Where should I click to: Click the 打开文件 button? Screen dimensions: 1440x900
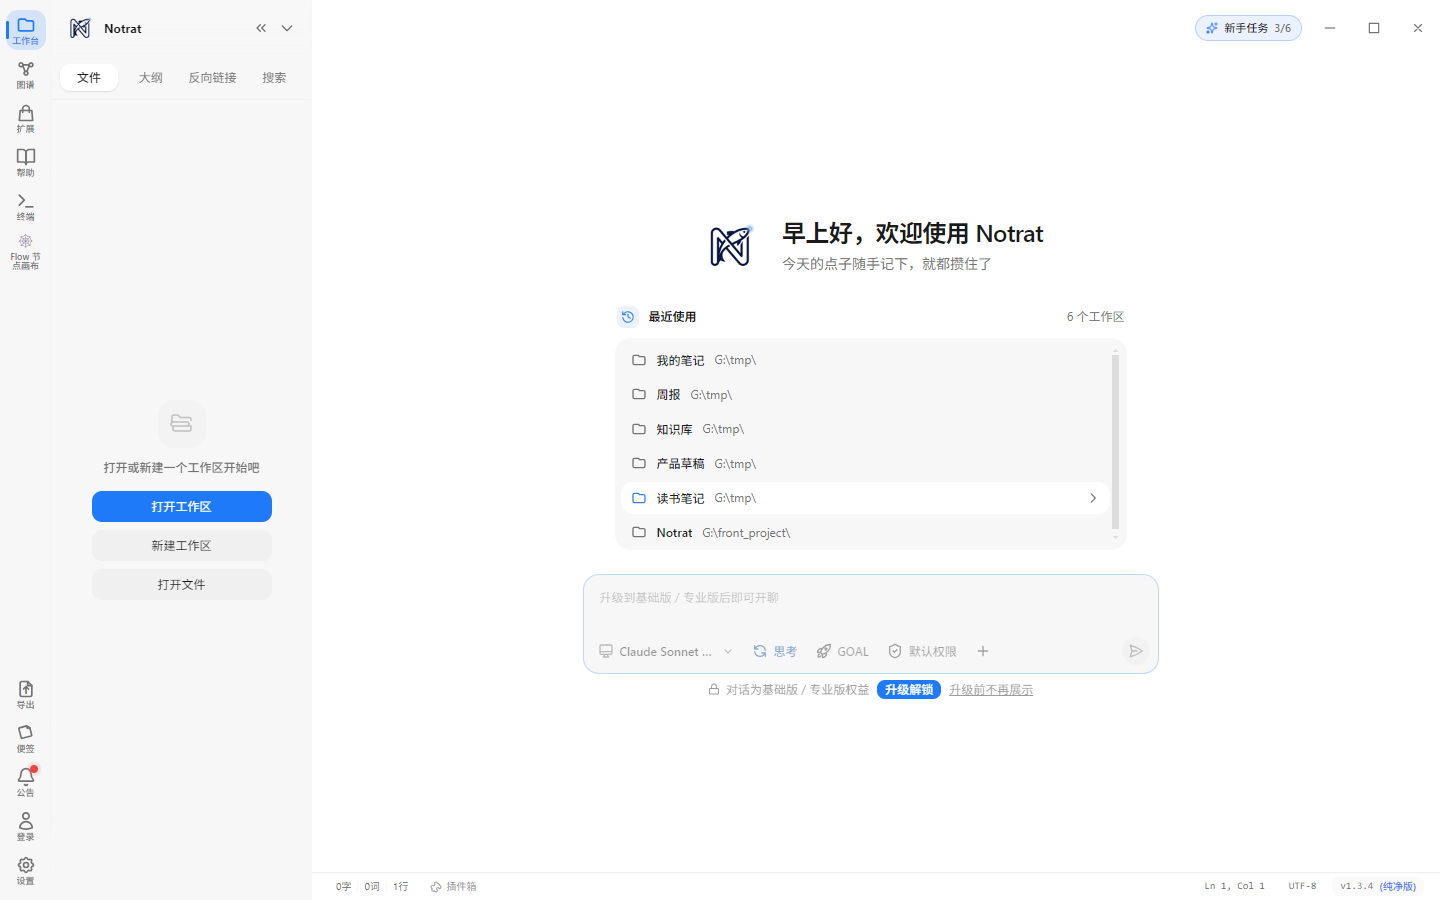182,584
